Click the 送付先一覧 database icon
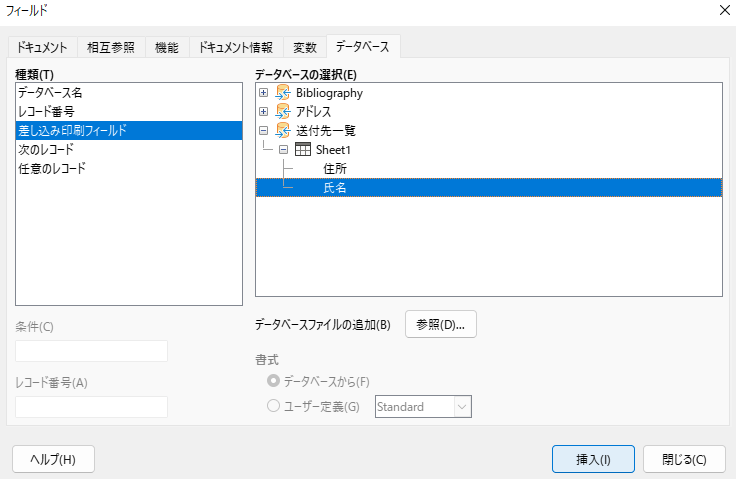Viewport: 736px width, 479px height. pyautogui.click(x=282, y=130)
